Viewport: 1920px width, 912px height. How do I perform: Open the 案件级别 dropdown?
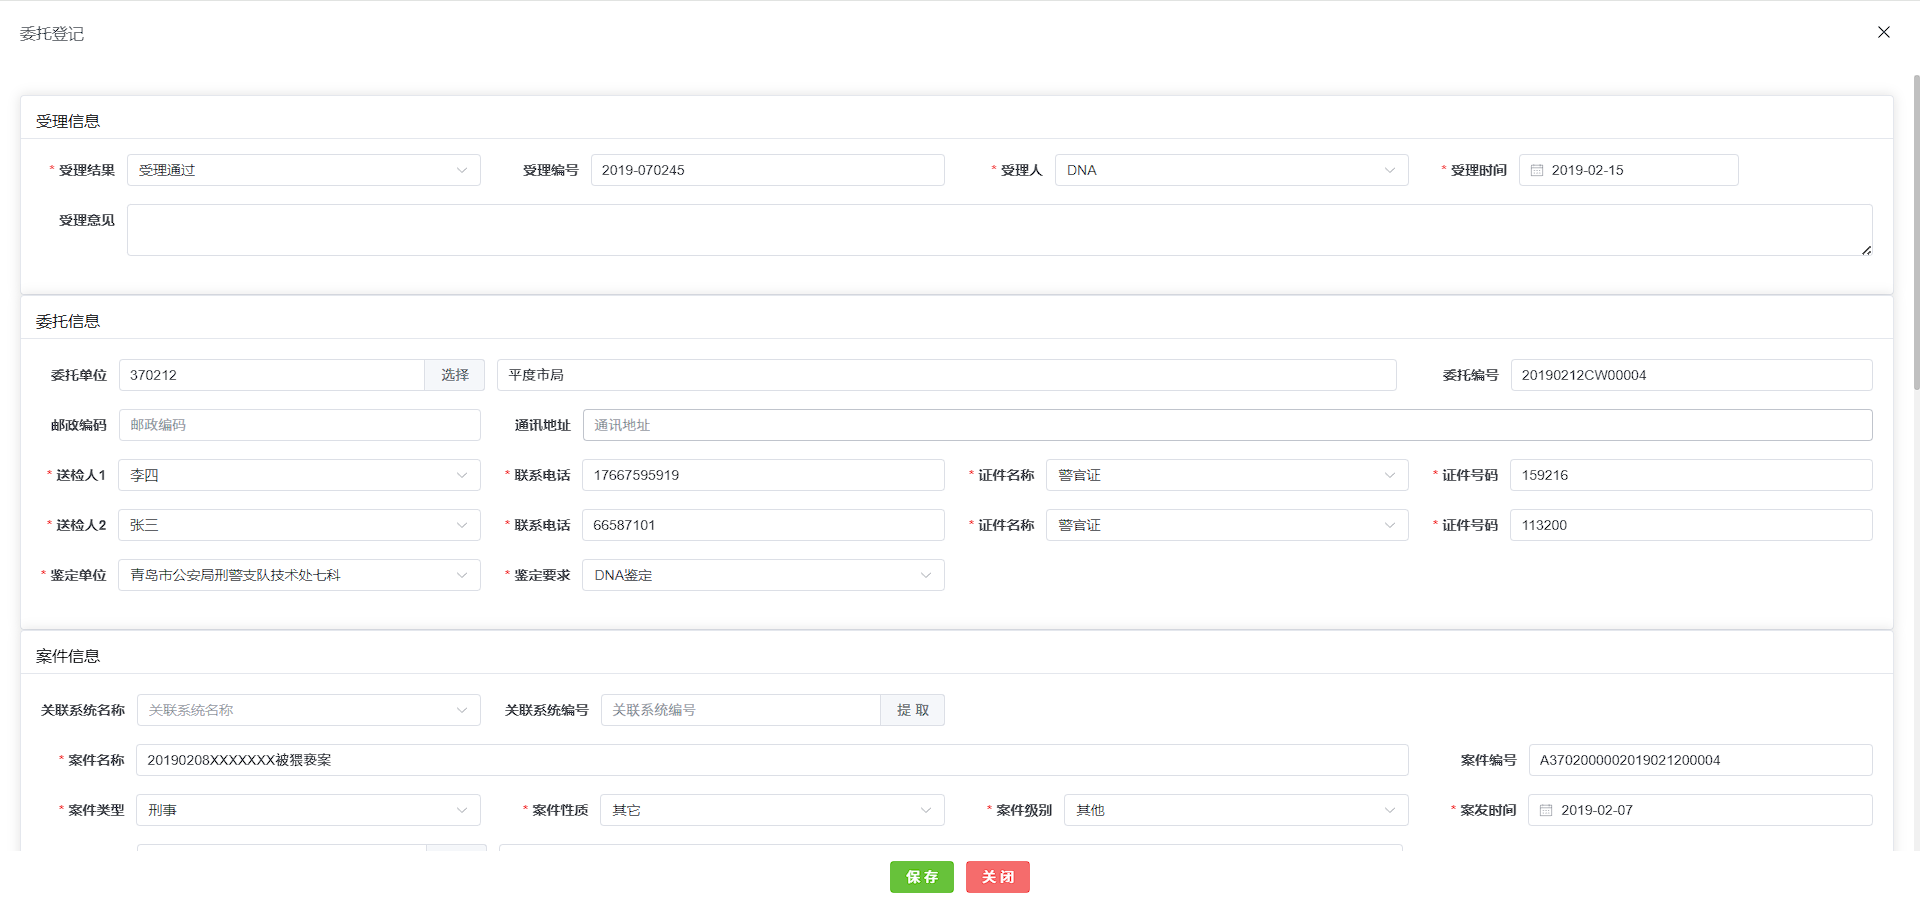coord(1235,810)
